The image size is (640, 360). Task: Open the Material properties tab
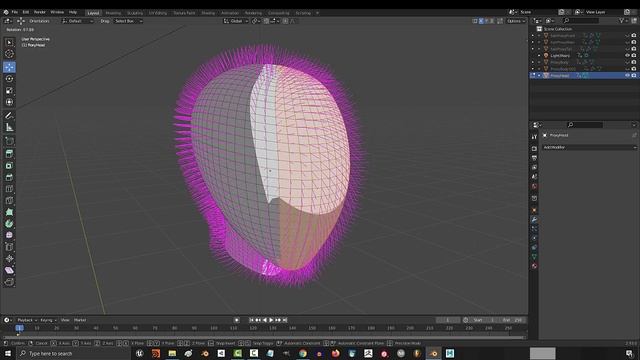(534, 266)
